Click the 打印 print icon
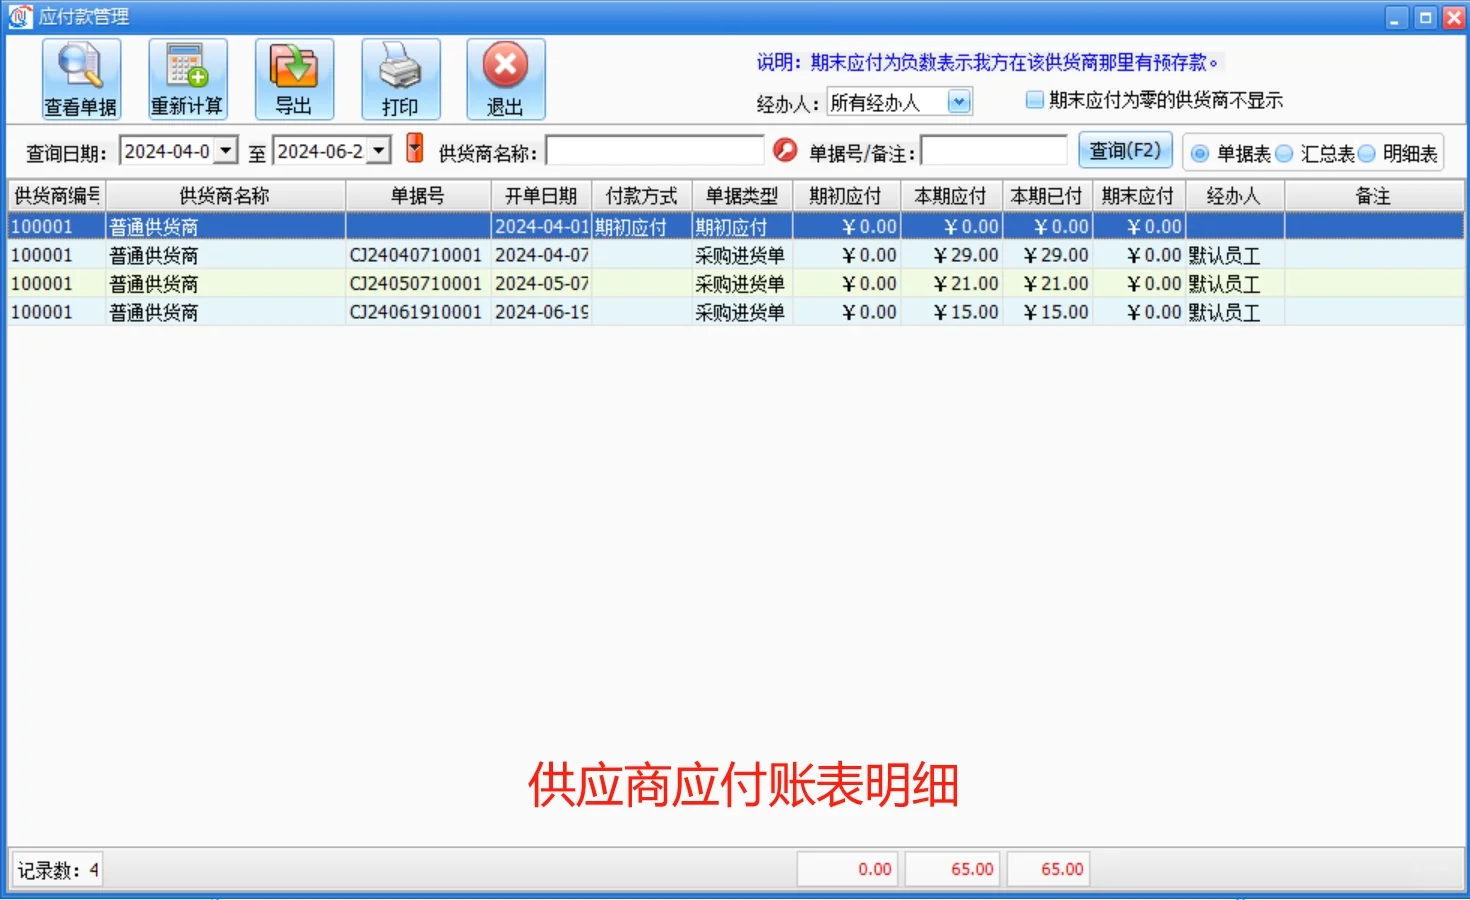This screenshot has height=900, width=1470. [x=400, y=78]
